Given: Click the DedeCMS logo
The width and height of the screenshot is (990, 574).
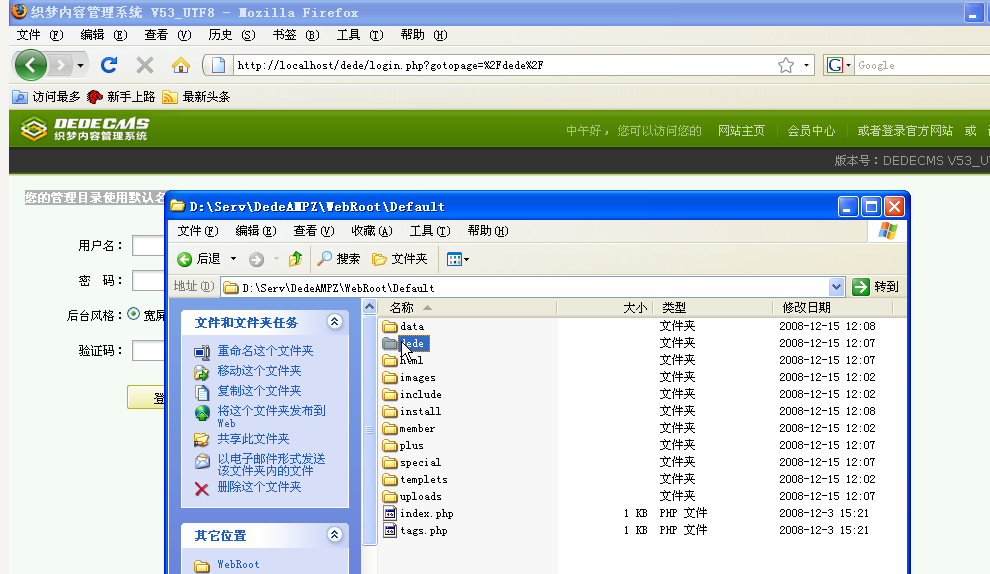Looking at the screenshot, I should [x=85, y=129].
